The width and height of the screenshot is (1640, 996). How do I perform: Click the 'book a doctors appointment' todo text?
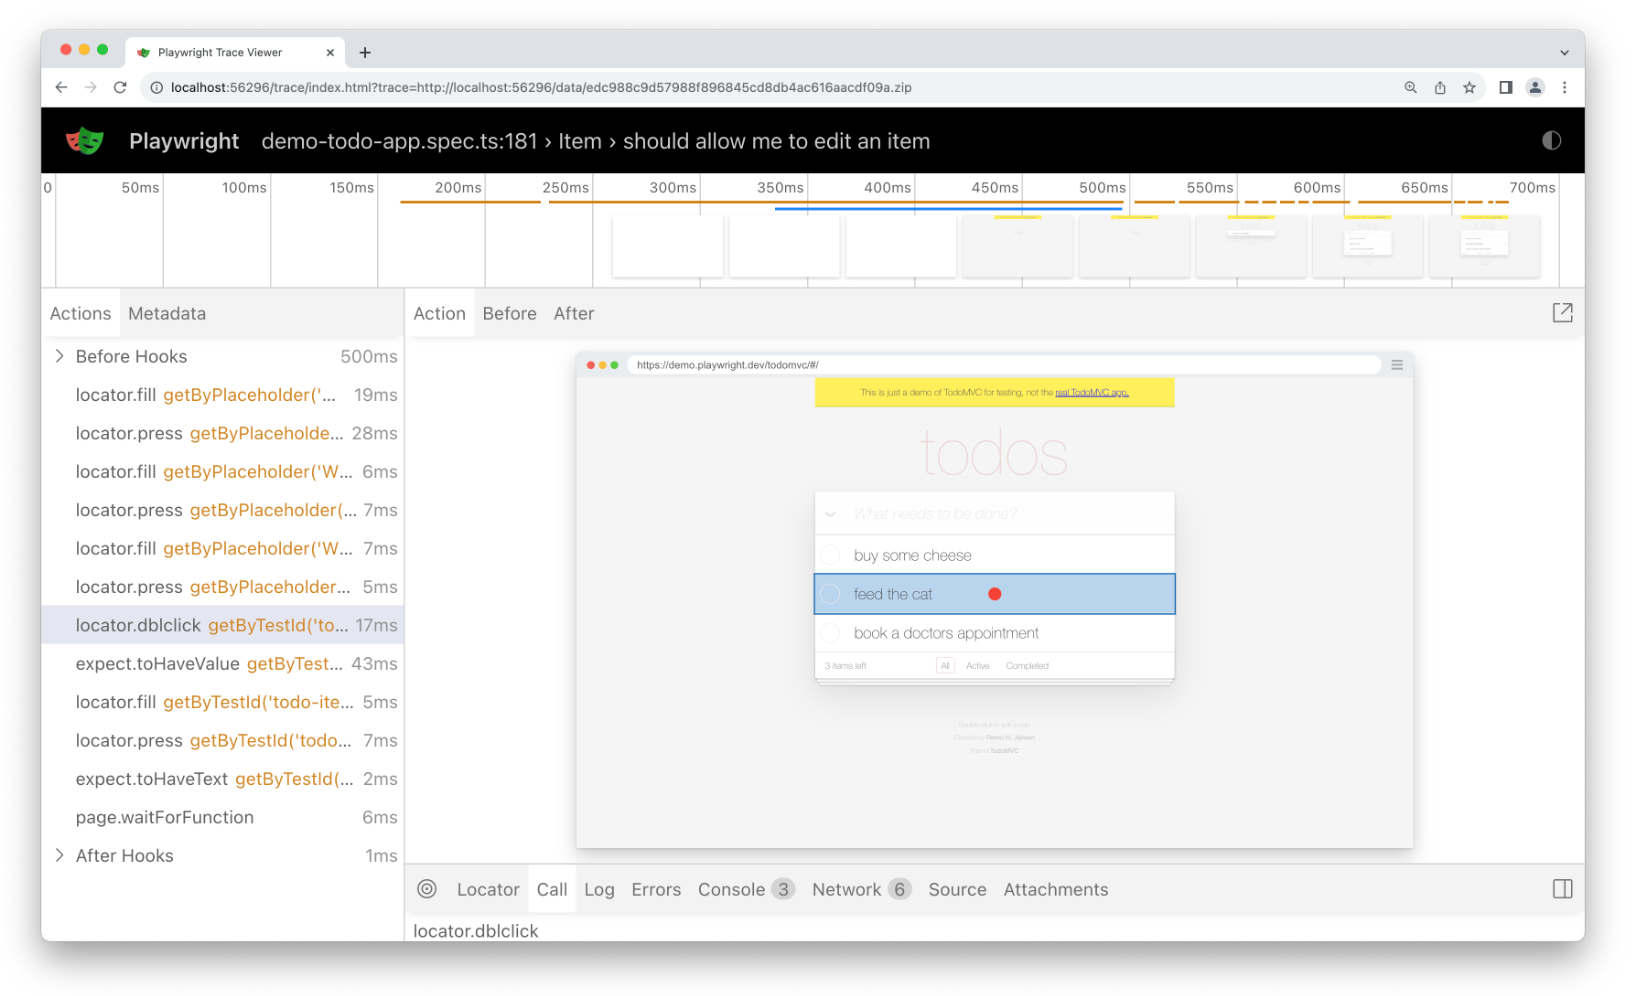pyautogui.click(x=946, y=633)
